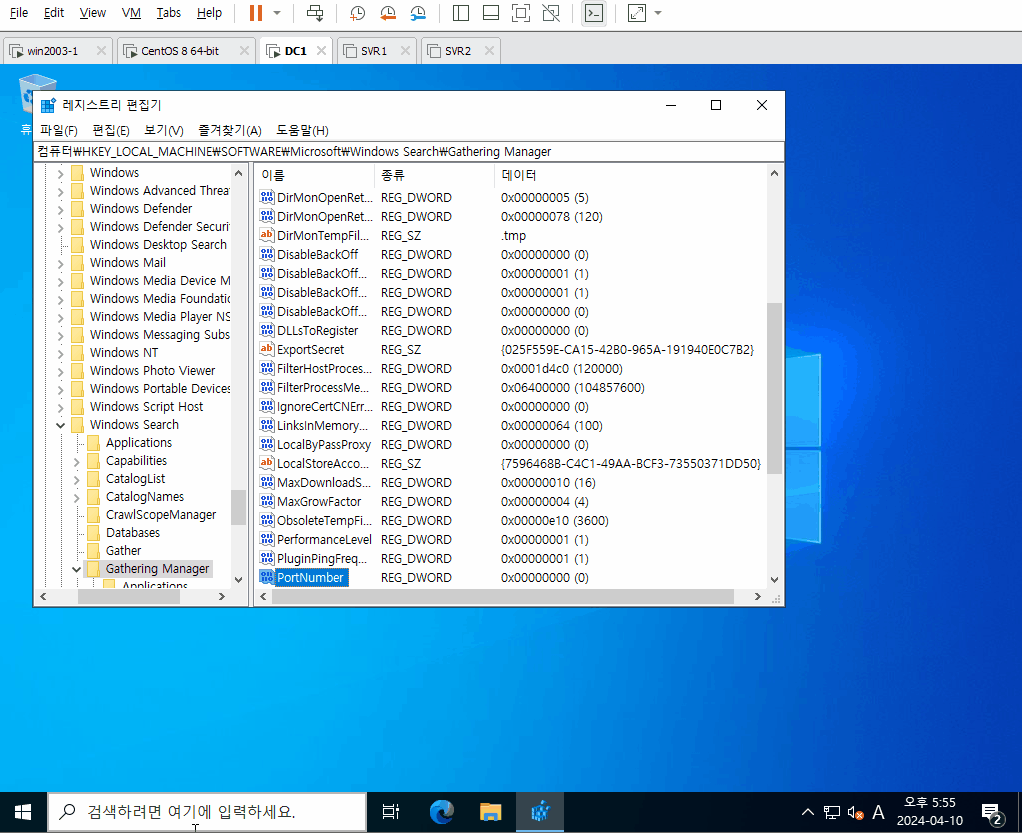This screenshot has height=833, width=1022.
Task: Select the PerformanceLevel DWORD value icon
Action: point(267,539)
